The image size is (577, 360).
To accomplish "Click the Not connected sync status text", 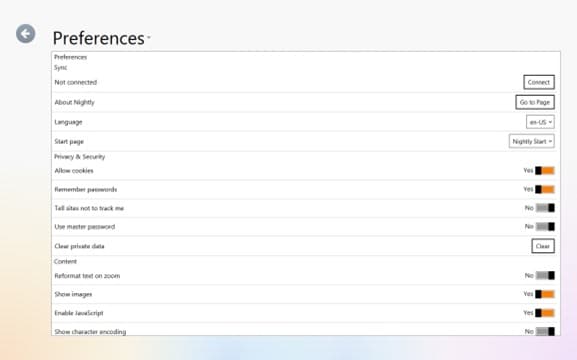I will [75, 82].
